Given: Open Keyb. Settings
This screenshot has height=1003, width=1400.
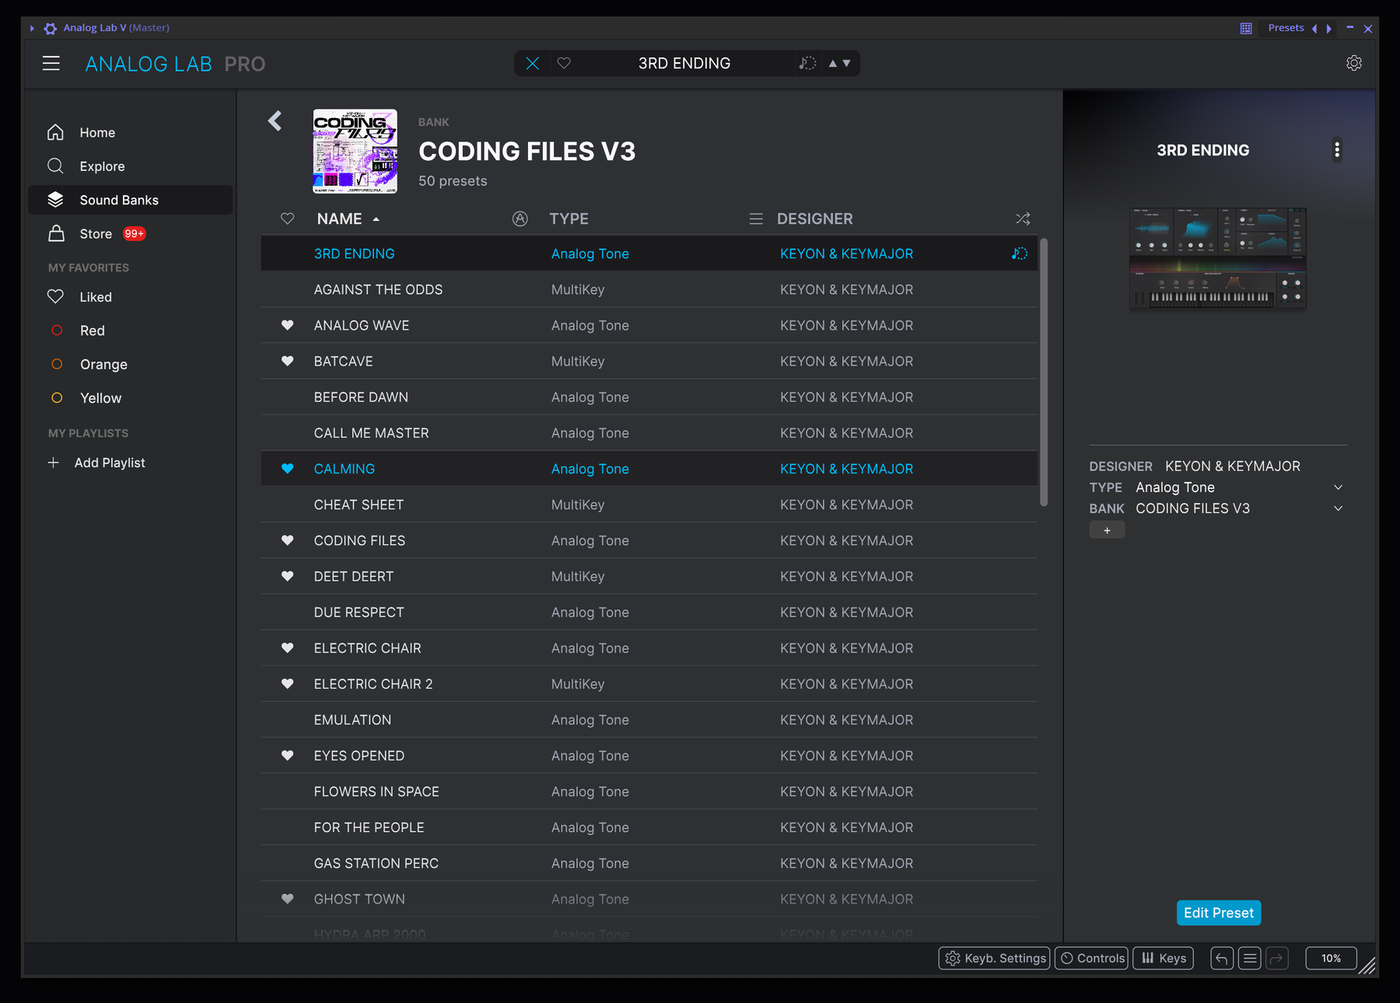Looking at the screenshot, I should pyautogui.click(x=995, y=958).
